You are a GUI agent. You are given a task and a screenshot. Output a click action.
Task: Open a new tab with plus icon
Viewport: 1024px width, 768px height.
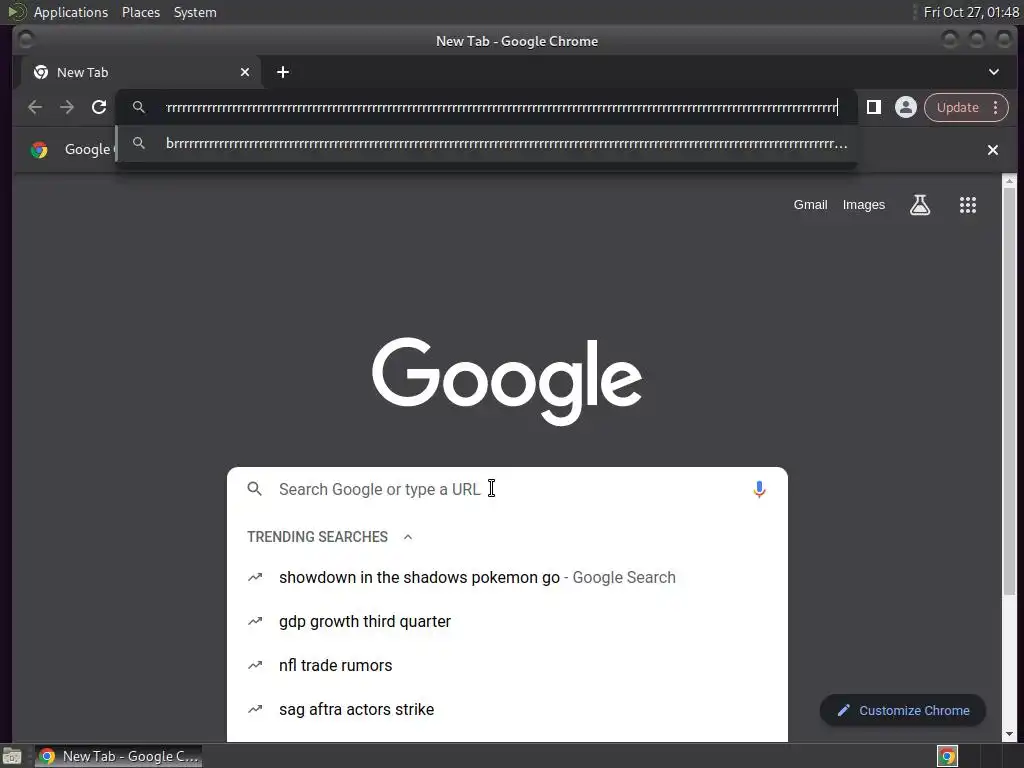point(283,72)
